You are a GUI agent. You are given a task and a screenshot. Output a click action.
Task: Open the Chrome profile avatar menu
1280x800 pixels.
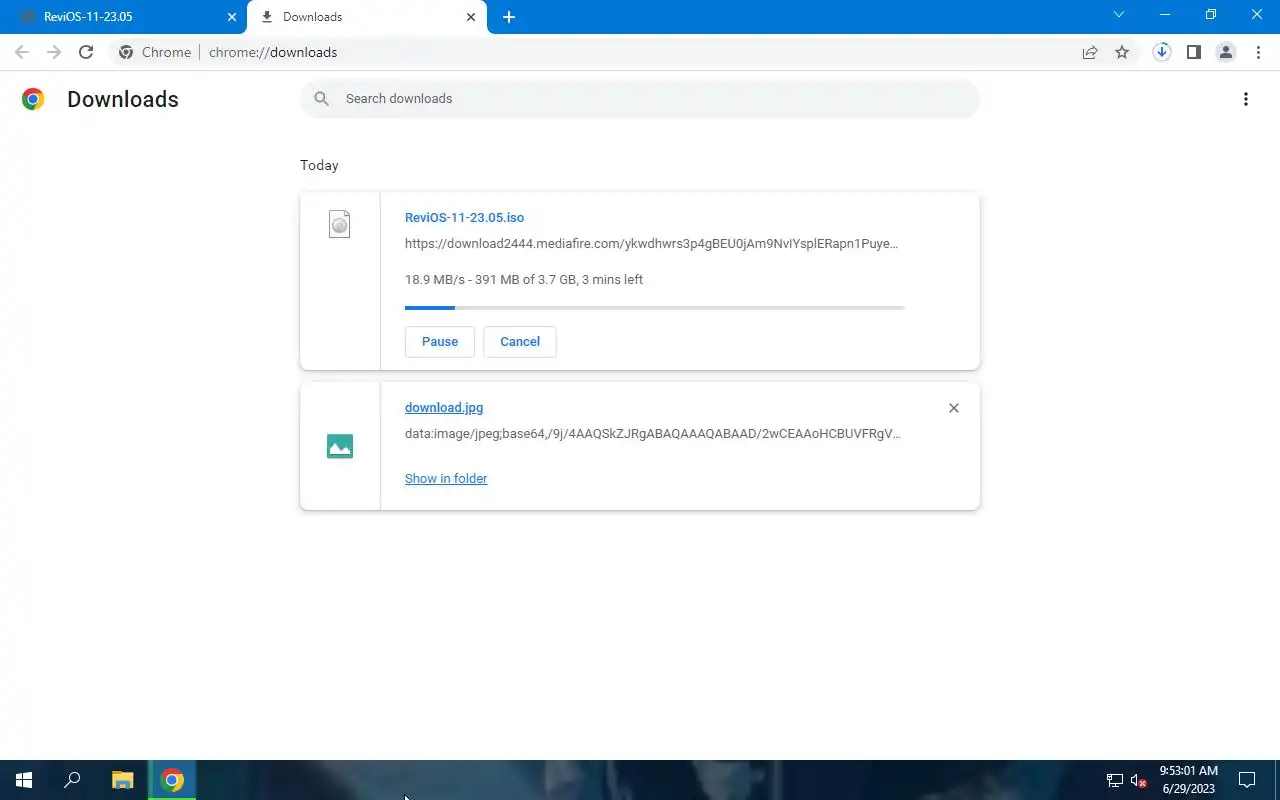(1226, 52)
